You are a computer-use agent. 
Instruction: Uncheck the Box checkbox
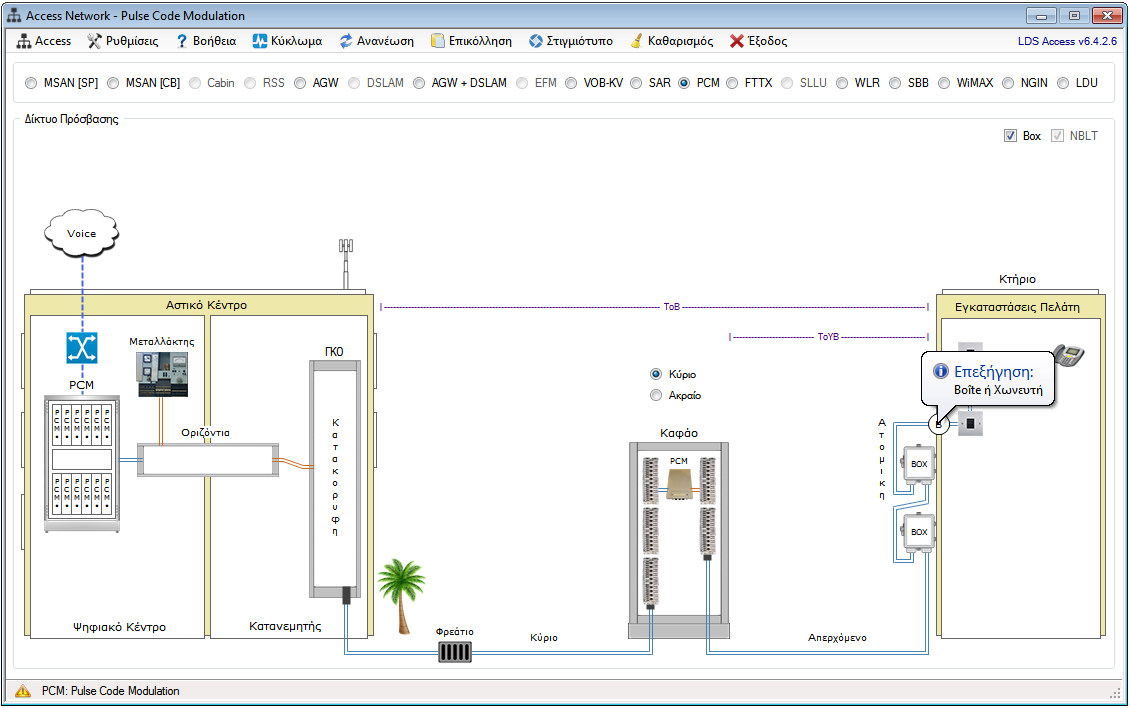pos(1010,136)
